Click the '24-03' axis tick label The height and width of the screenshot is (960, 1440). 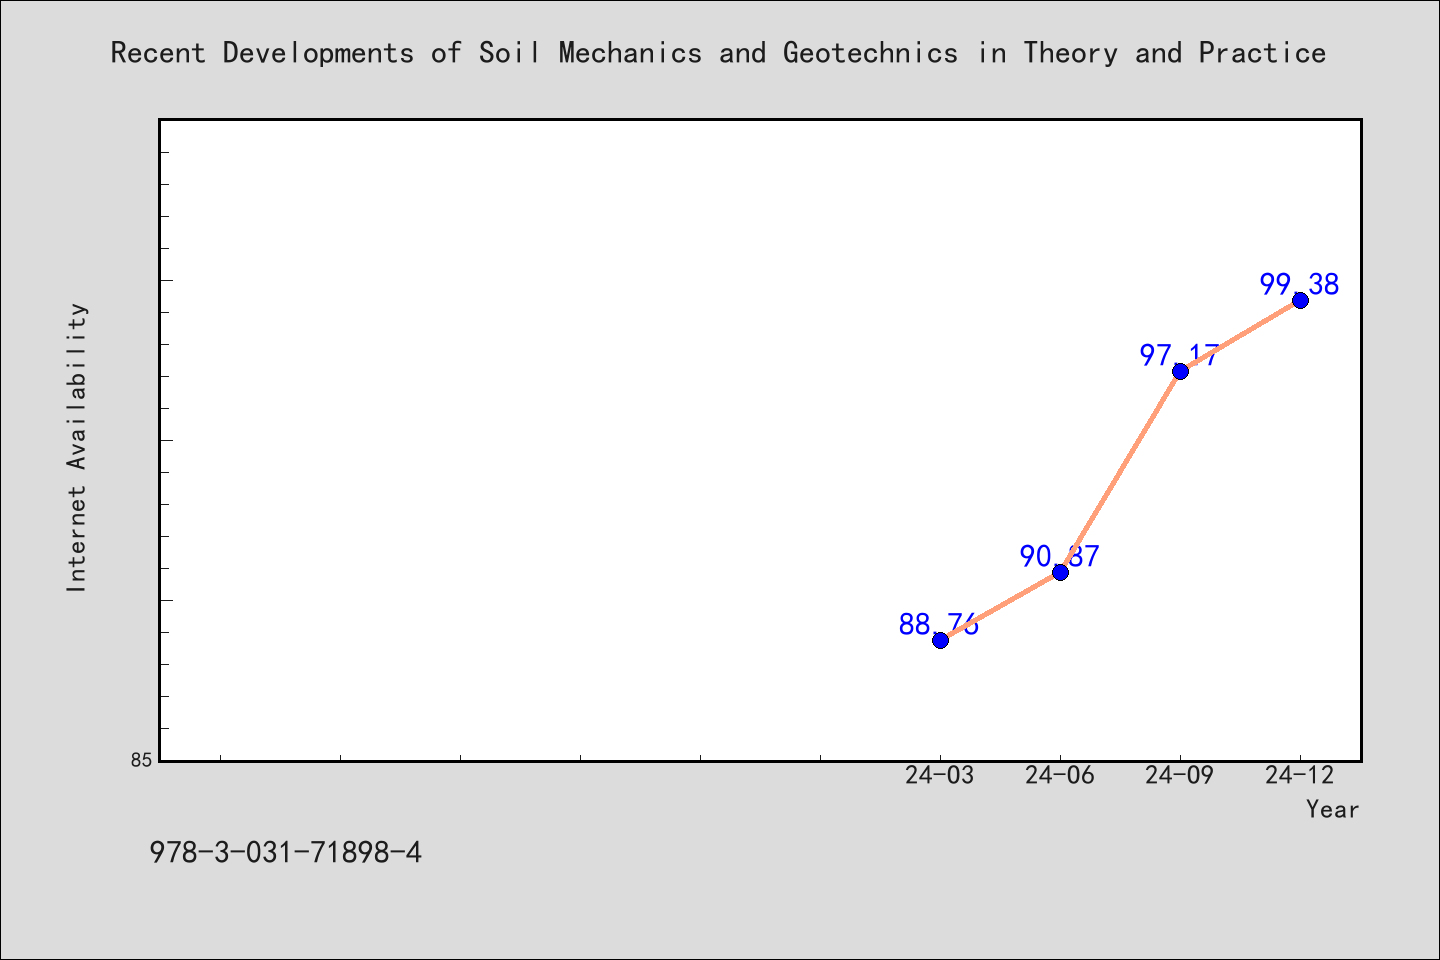point(940,775)
